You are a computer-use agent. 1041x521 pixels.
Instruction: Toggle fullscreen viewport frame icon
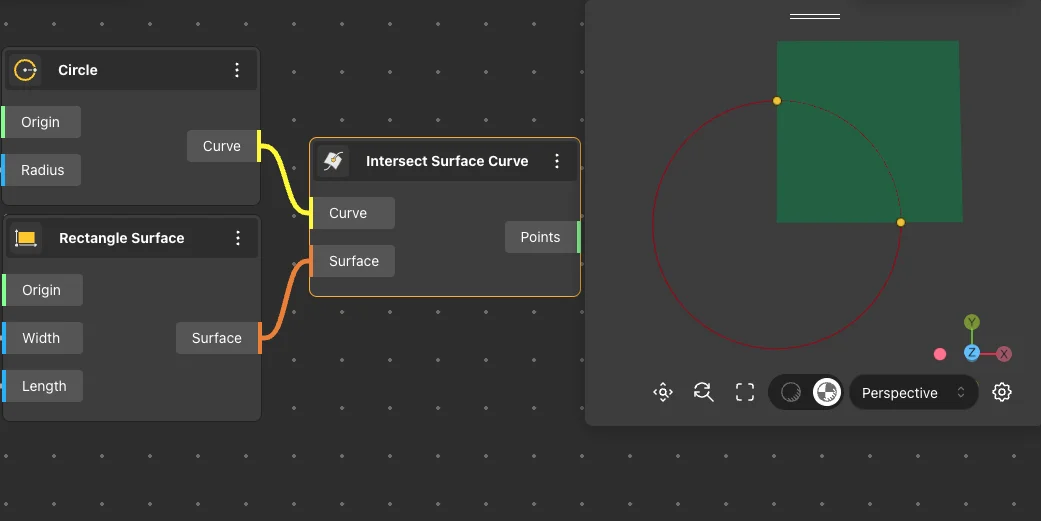pyautogui.click(x=745, y=393)
